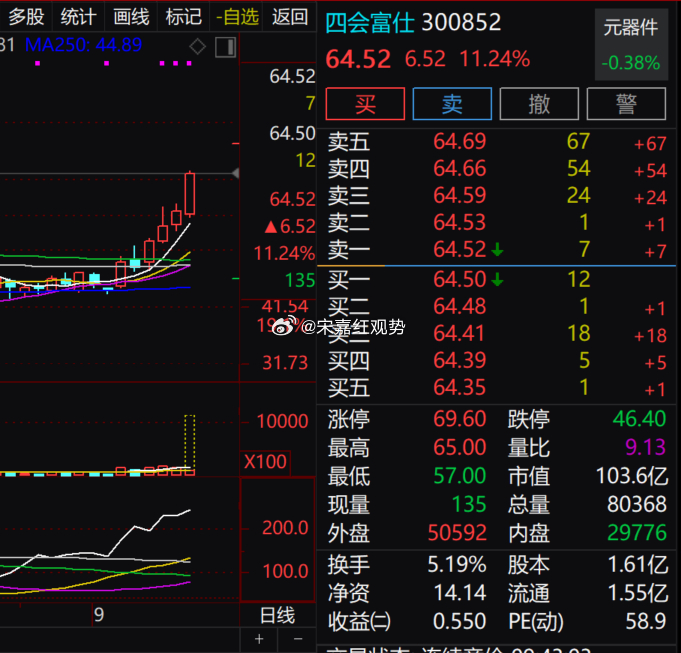Click the 内盘 value 29776
The width and height of the screenshot is (681, 653).
pyautogui.click(x=637, y=533)
